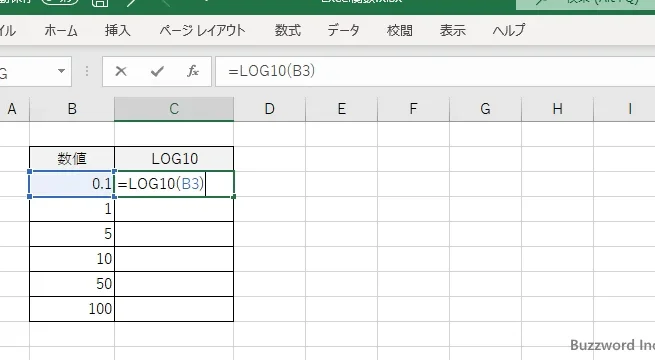Select the cell with value 50
This screenshot has width=655, height=360.
click(72, 284)
